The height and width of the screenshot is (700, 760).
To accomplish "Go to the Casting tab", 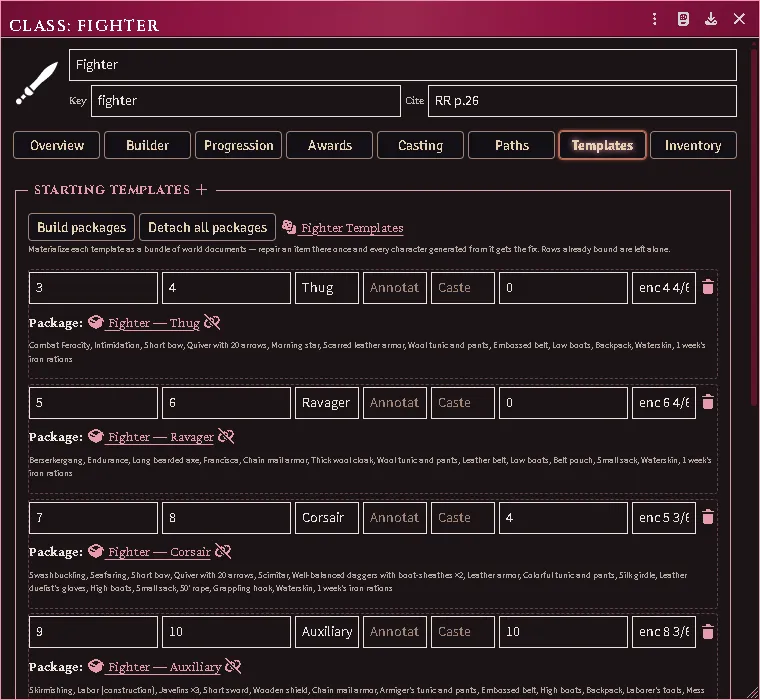I will tap(420, 145).
